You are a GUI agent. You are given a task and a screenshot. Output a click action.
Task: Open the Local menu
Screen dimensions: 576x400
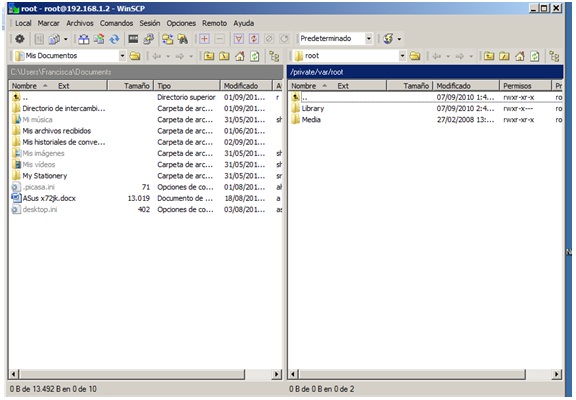pos(23,23)
